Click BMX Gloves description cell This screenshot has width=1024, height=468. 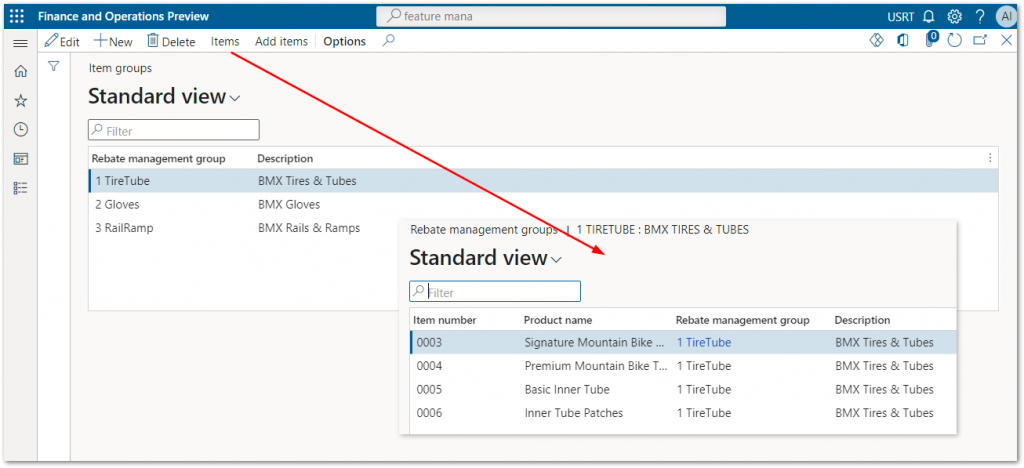[289, 204]
